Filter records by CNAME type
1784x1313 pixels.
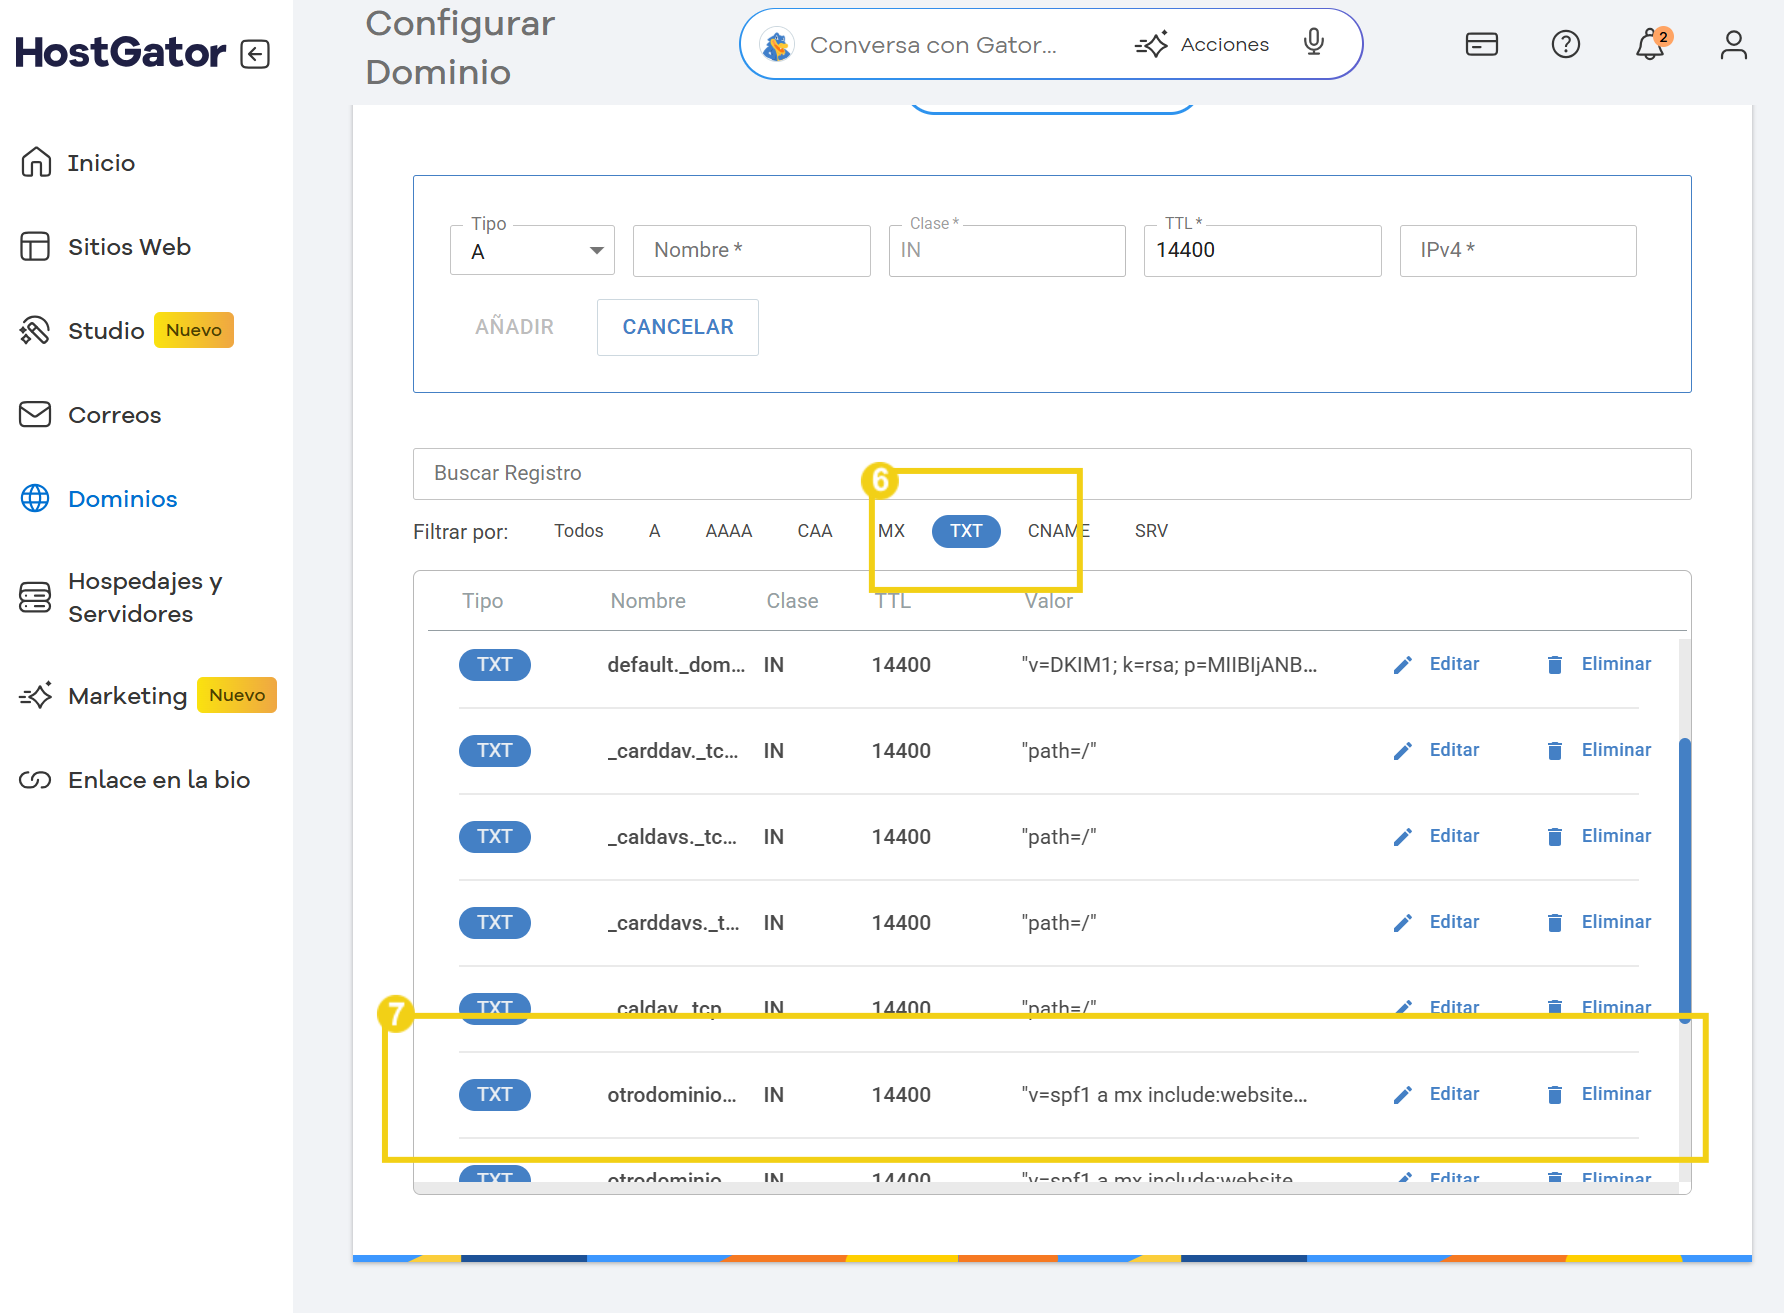1058,531
